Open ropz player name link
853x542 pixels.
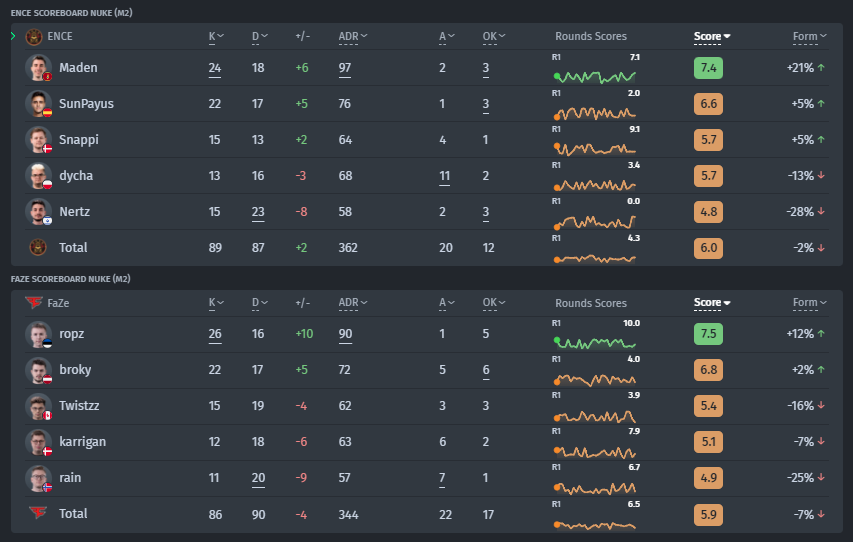coord(72,334)
